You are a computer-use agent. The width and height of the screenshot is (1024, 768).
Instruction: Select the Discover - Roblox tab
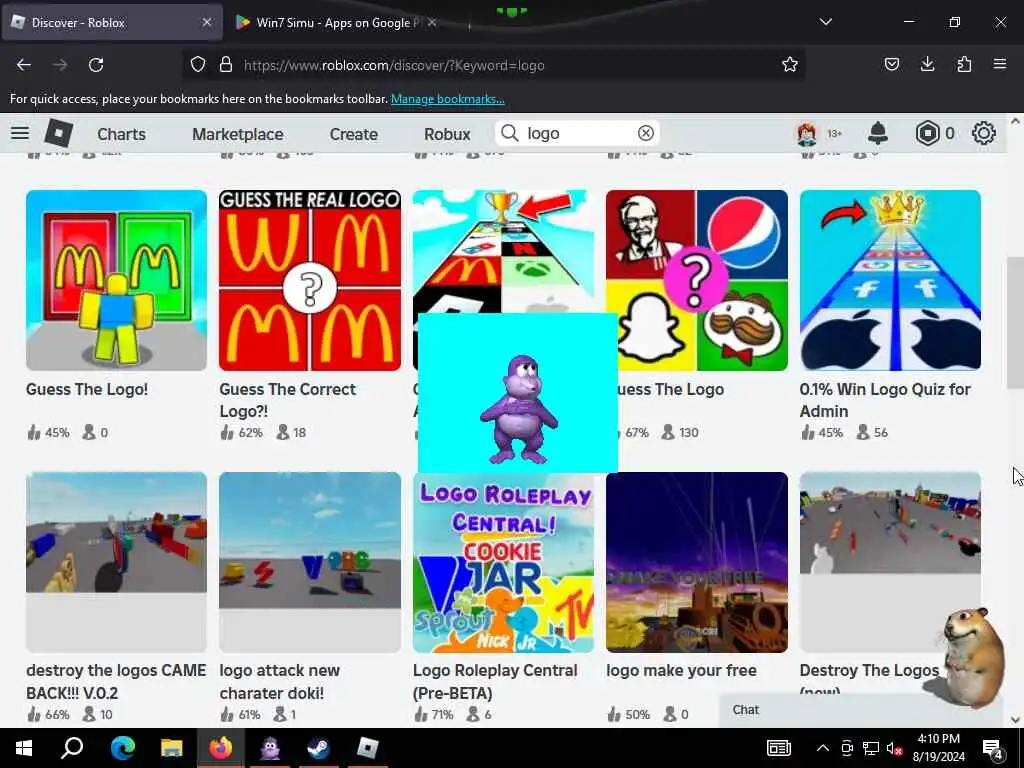pos(112,22)
